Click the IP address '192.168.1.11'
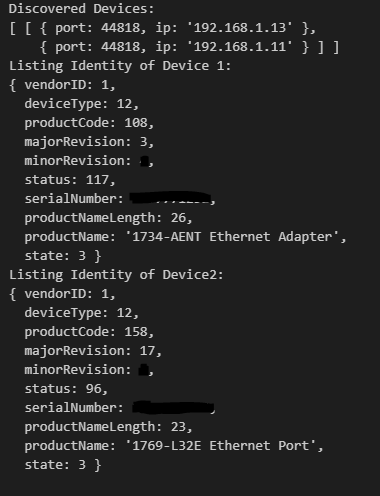This screenshot has height=496, width=380. pyautogui.click(x=240, y=47)
